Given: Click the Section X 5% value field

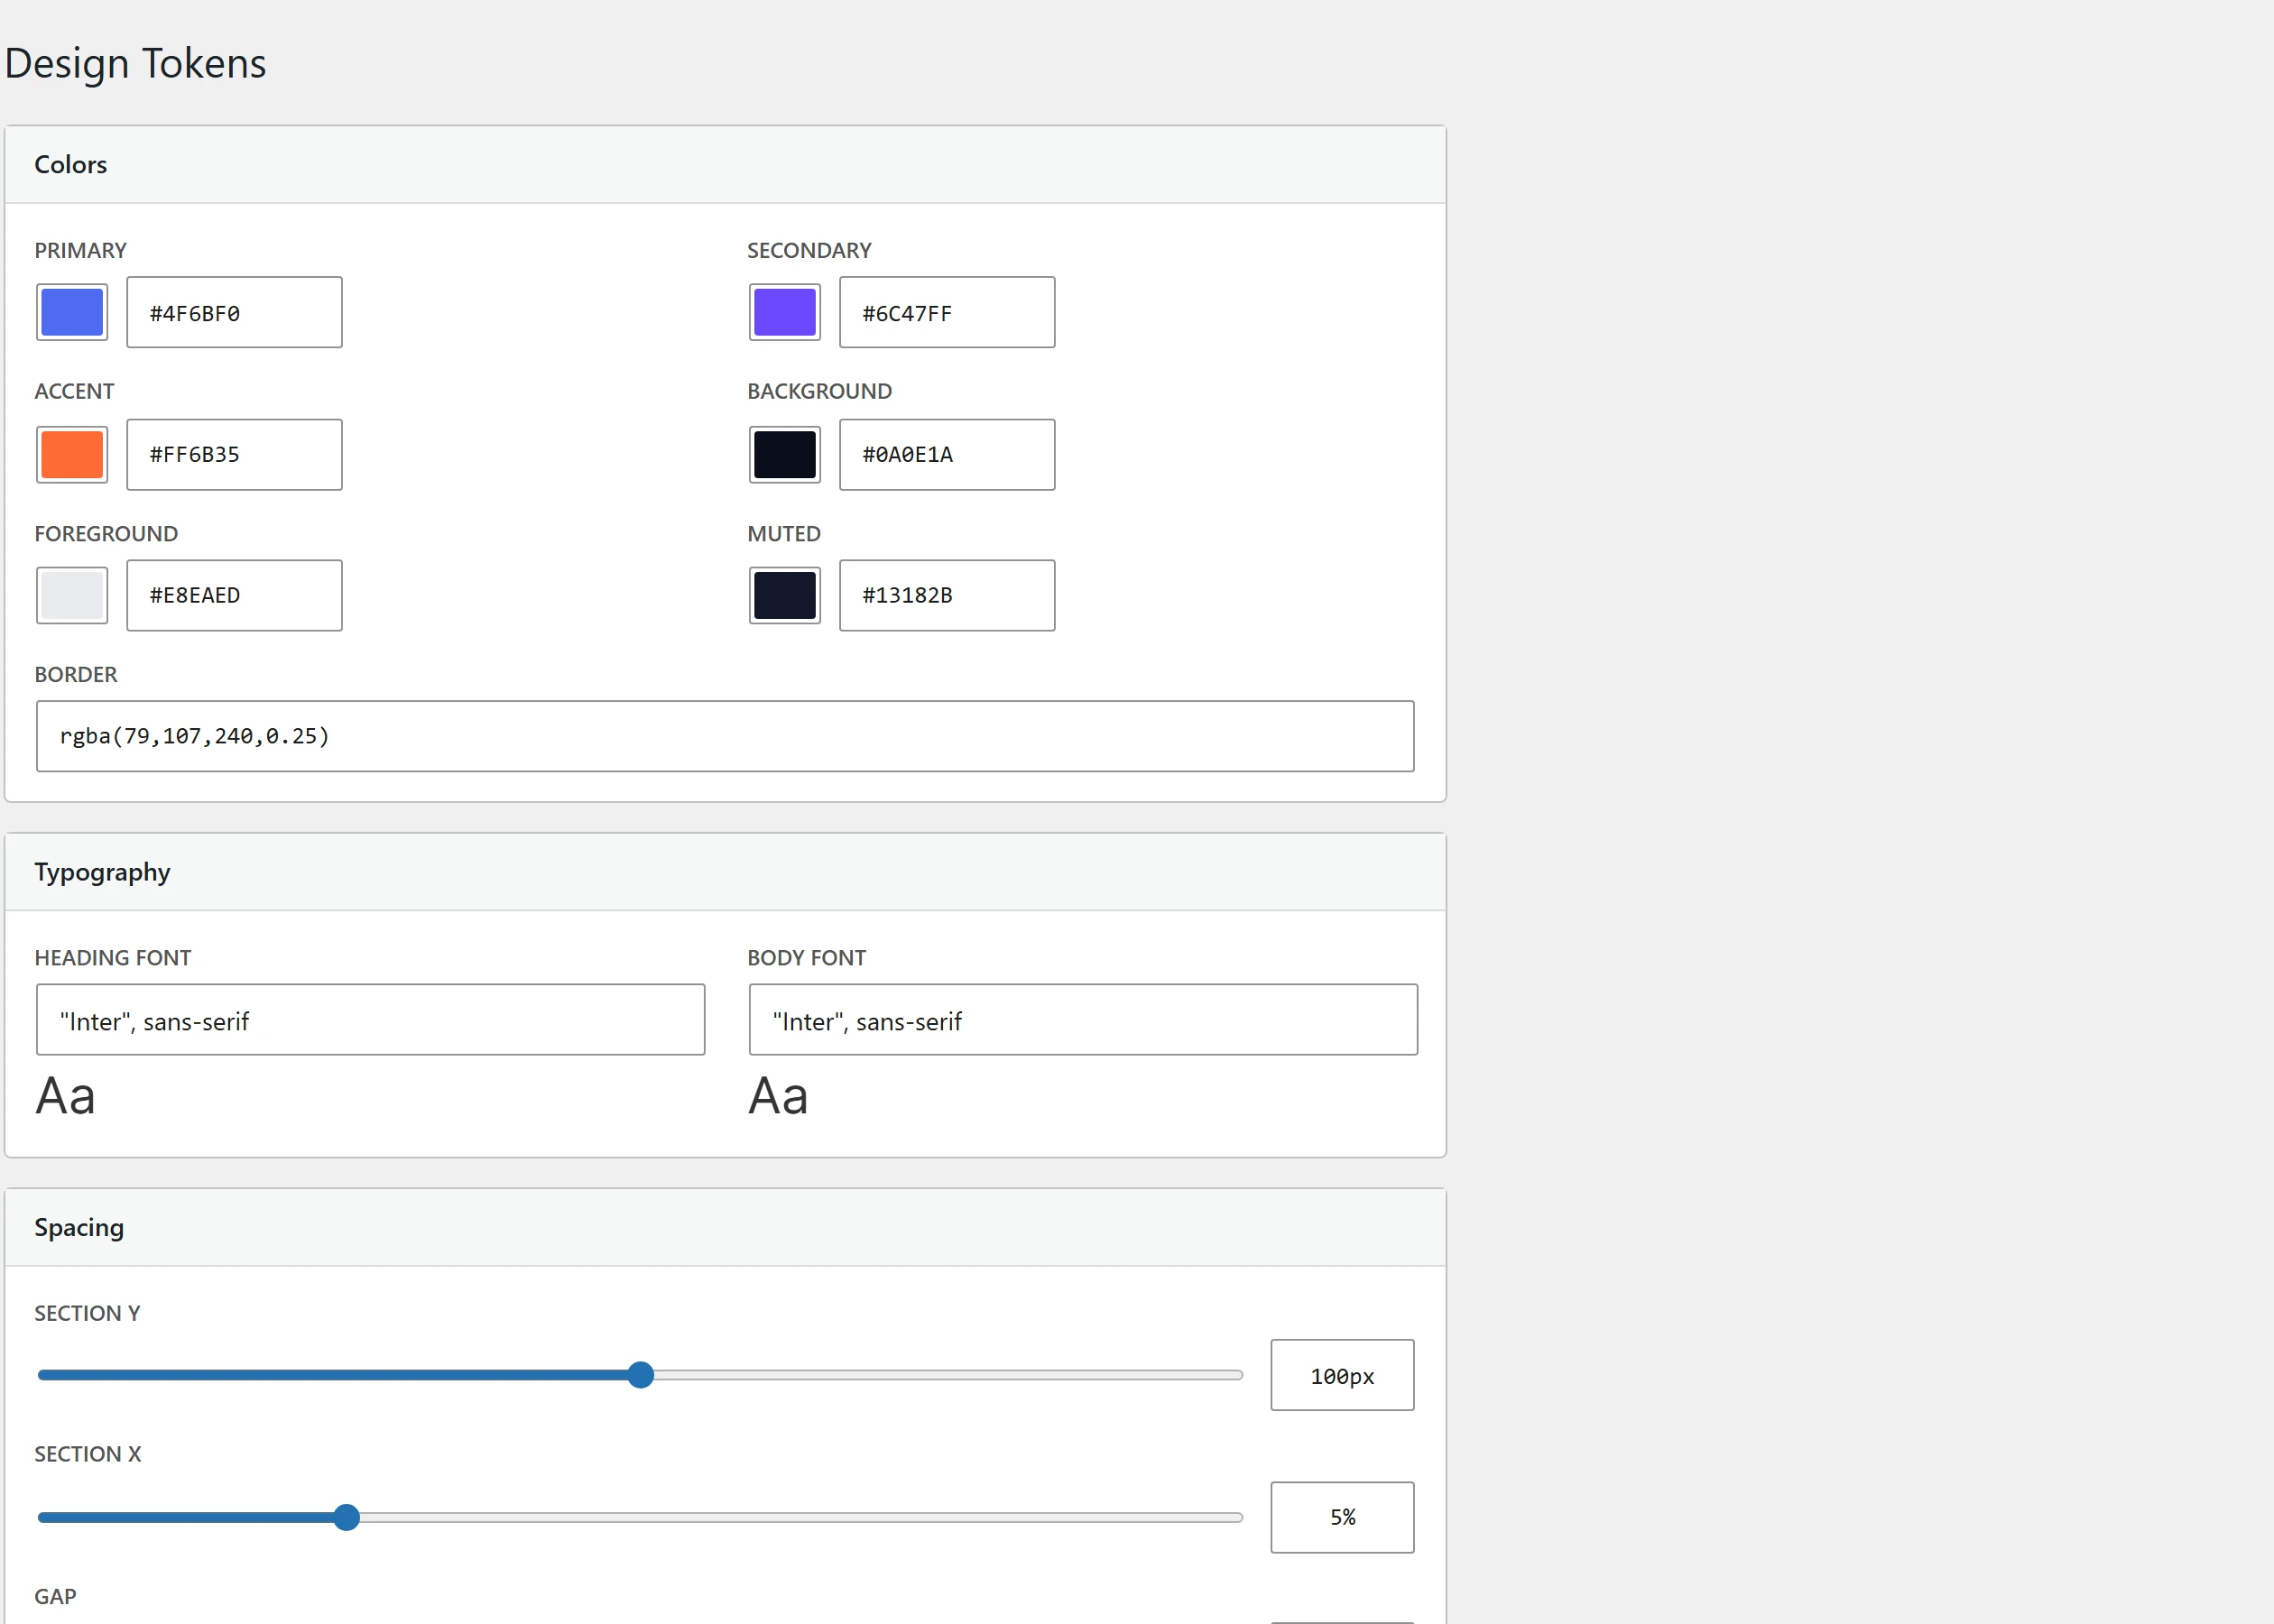Looking at the screenshot, I should 1342,1517.
